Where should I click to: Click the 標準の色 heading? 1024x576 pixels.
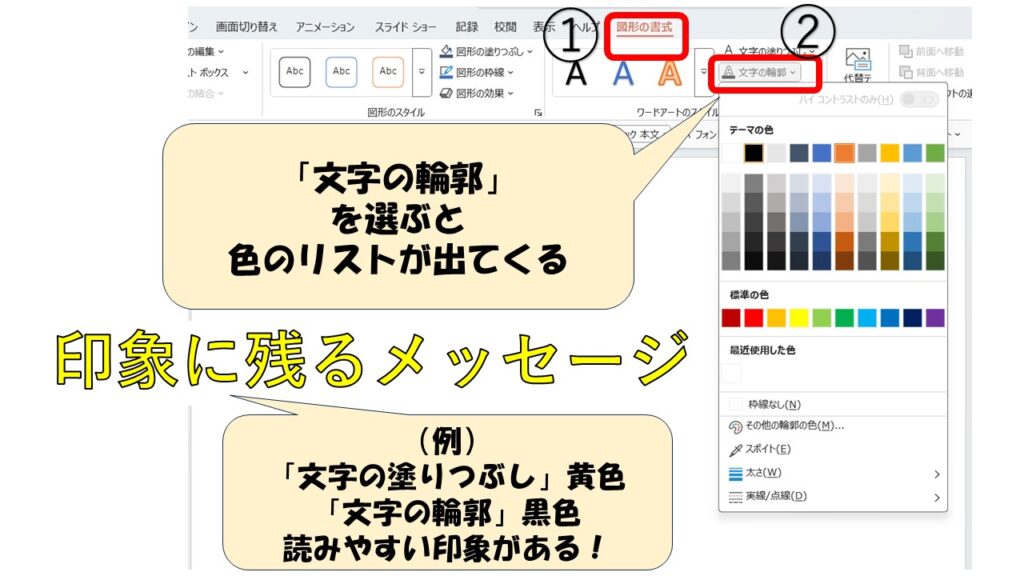(x=749, y=295)
